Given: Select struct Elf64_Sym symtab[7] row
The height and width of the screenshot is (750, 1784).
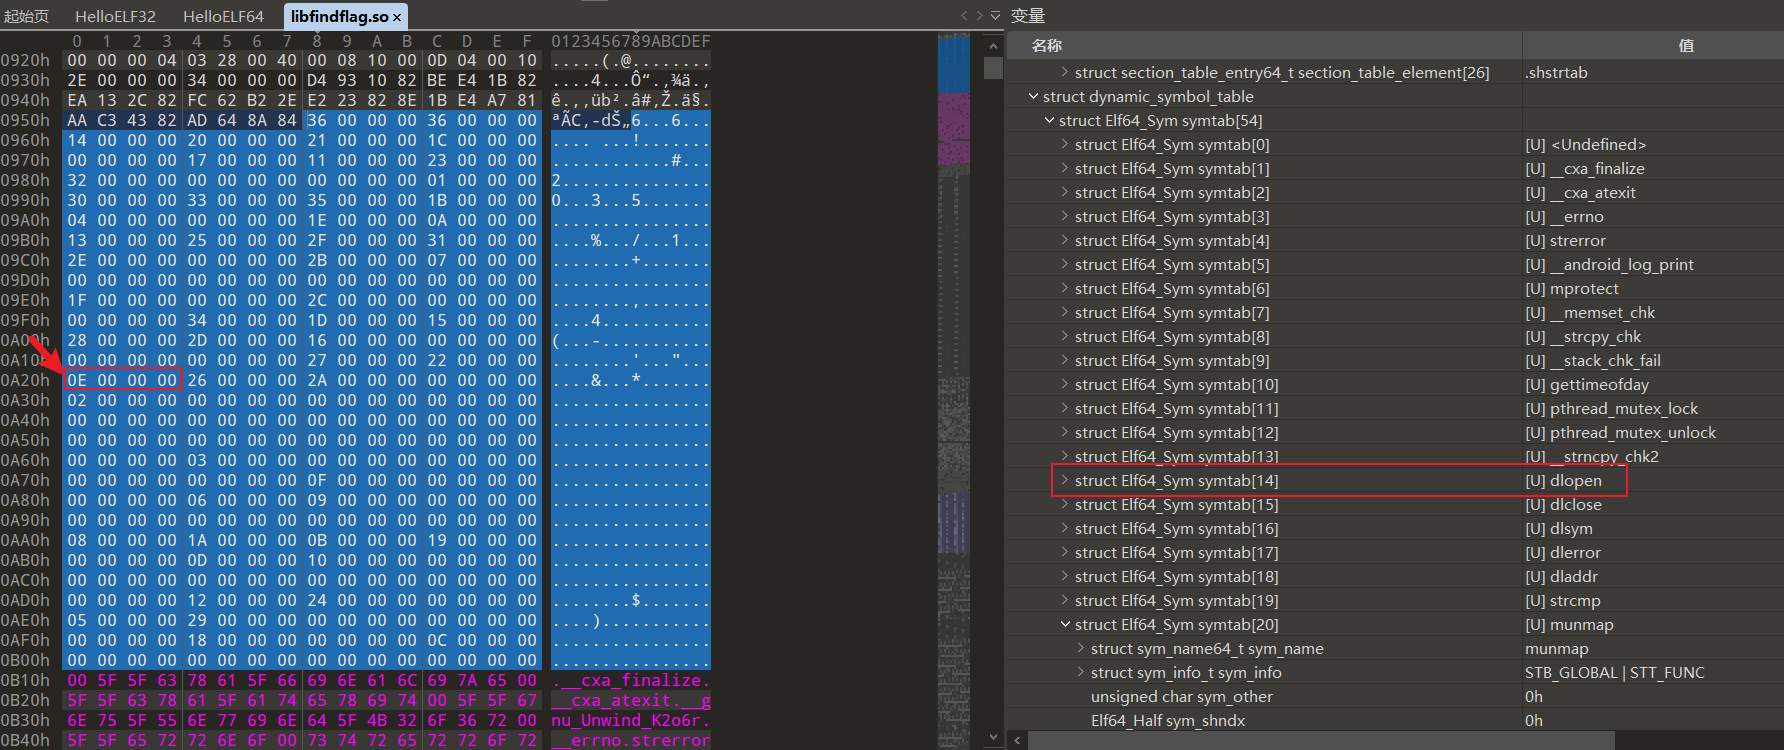Looking at the screenshot, I should 1395,312.
